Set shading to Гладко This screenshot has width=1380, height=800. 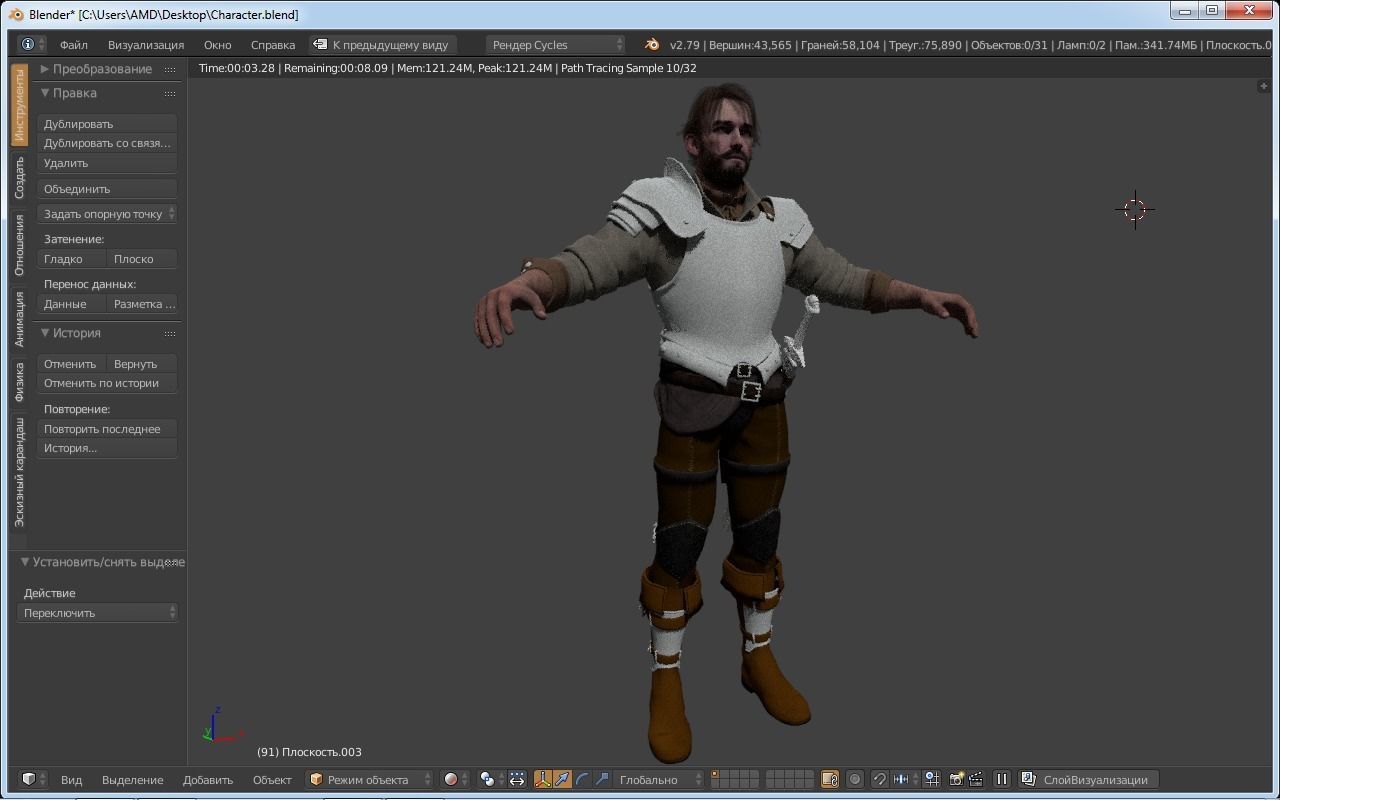click(72, 259)
